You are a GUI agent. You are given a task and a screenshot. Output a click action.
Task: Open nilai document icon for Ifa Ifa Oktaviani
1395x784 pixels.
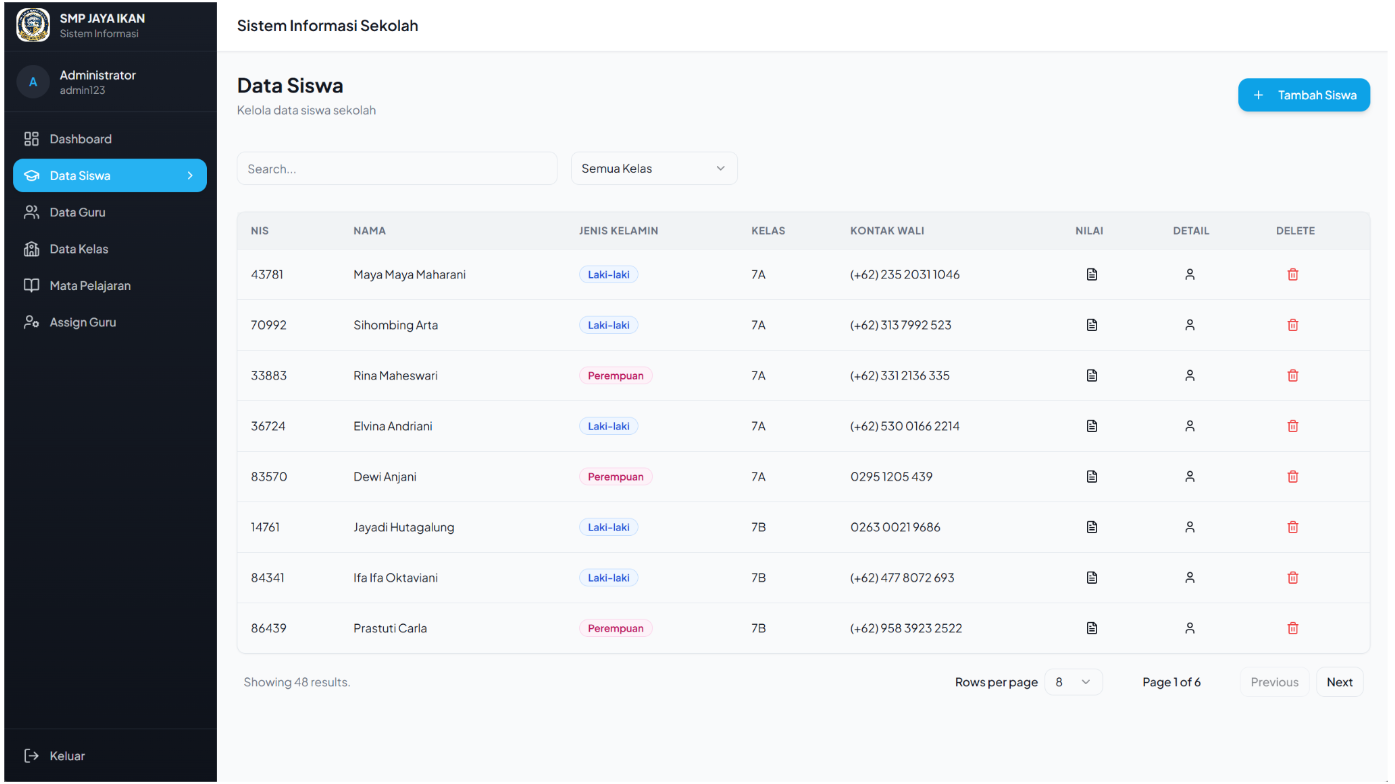[x=1091, y=578]
